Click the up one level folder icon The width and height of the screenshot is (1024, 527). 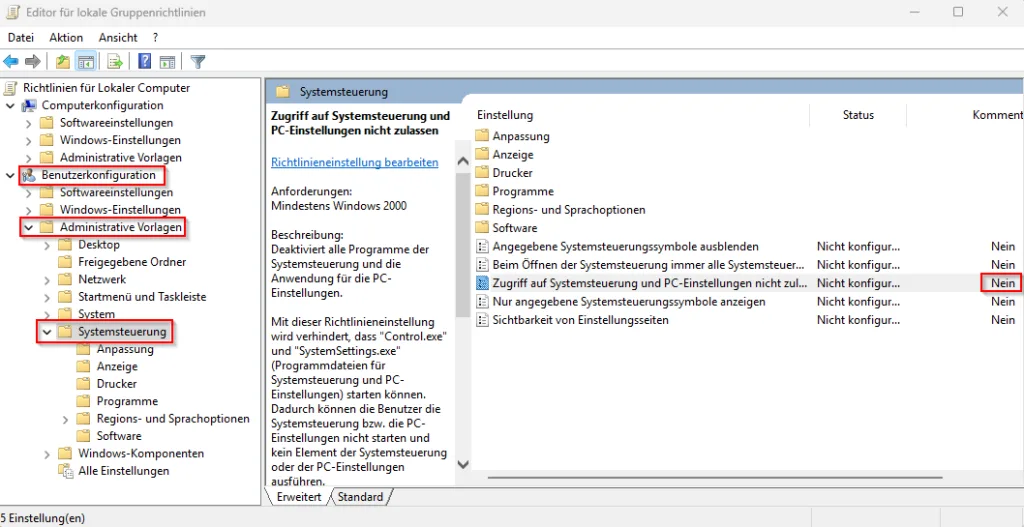click(63, 62)
